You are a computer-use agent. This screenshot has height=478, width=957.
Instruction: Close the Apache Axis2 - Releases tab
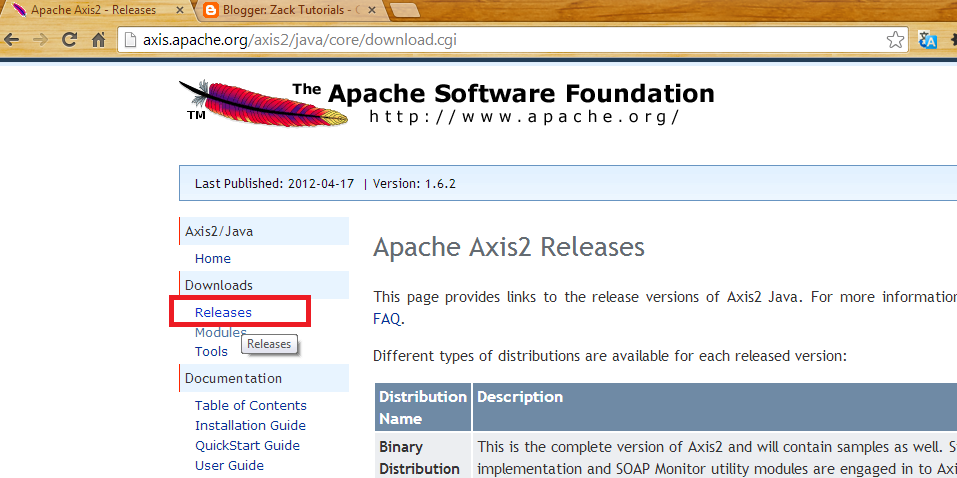pos(179,10)
